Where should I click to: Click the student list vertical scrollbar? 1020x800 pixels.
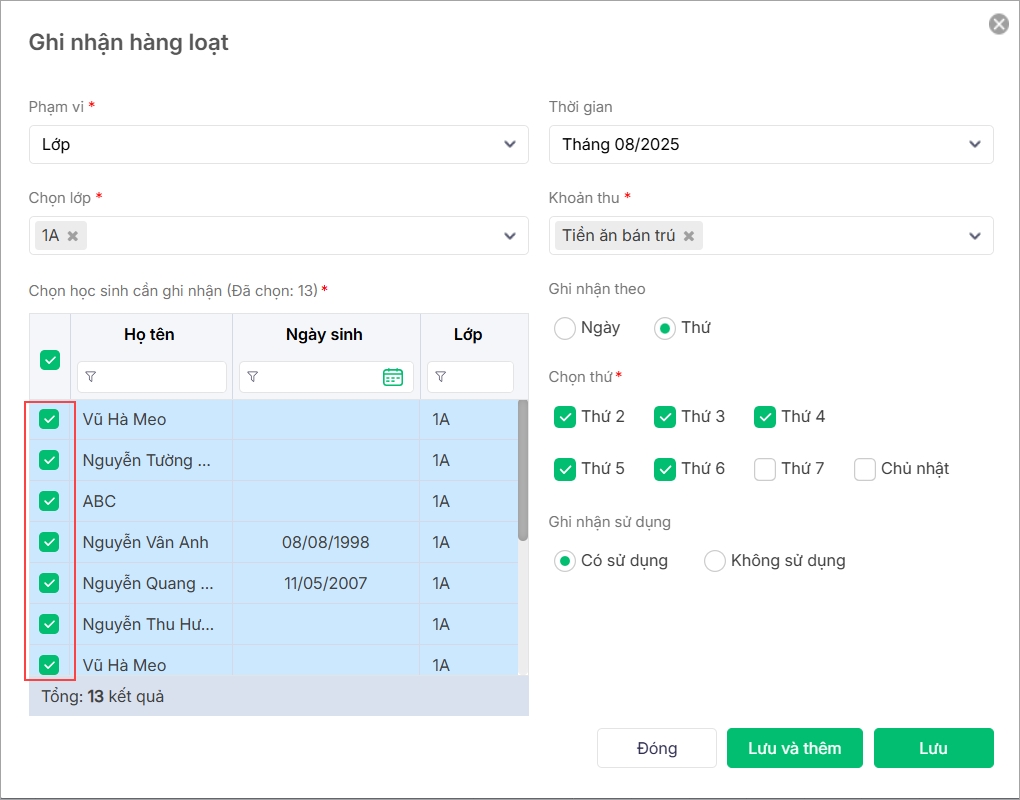click(x=522, y=470)
